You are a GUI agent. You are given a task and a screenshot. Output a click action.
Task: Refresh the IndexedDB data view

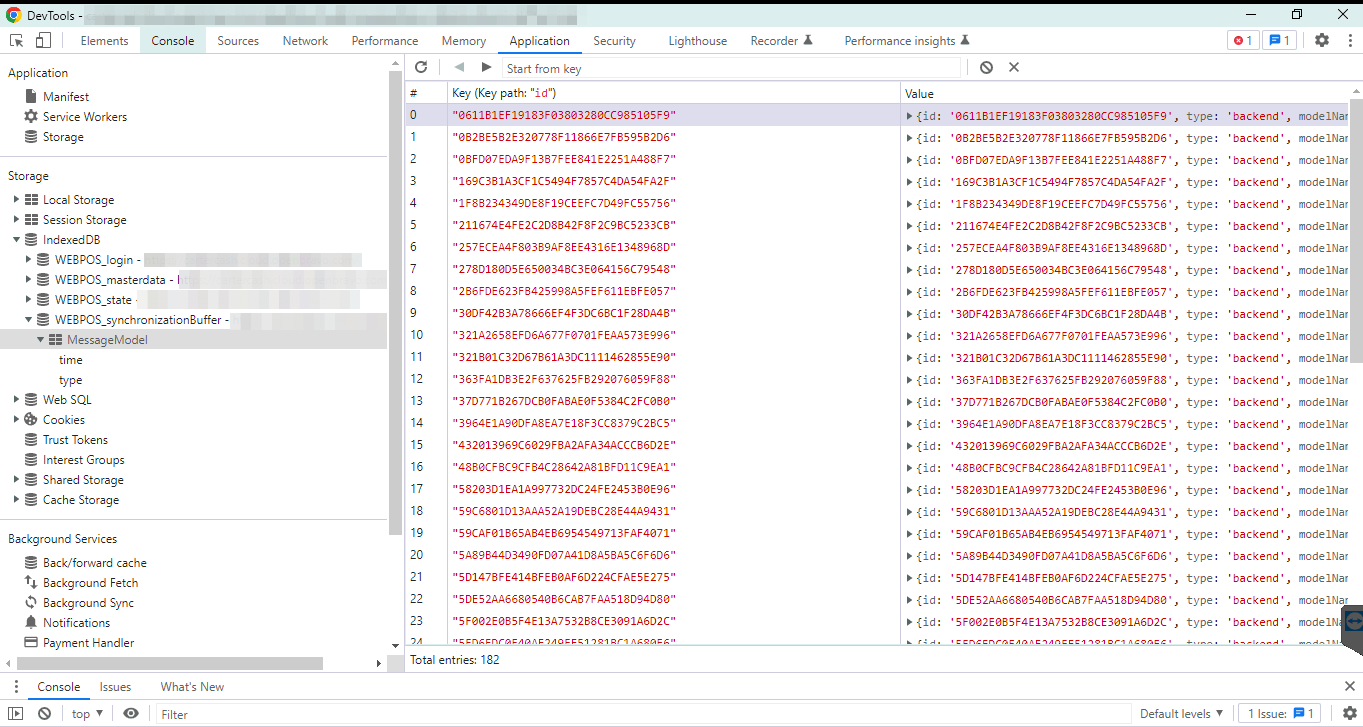[421, 67]
